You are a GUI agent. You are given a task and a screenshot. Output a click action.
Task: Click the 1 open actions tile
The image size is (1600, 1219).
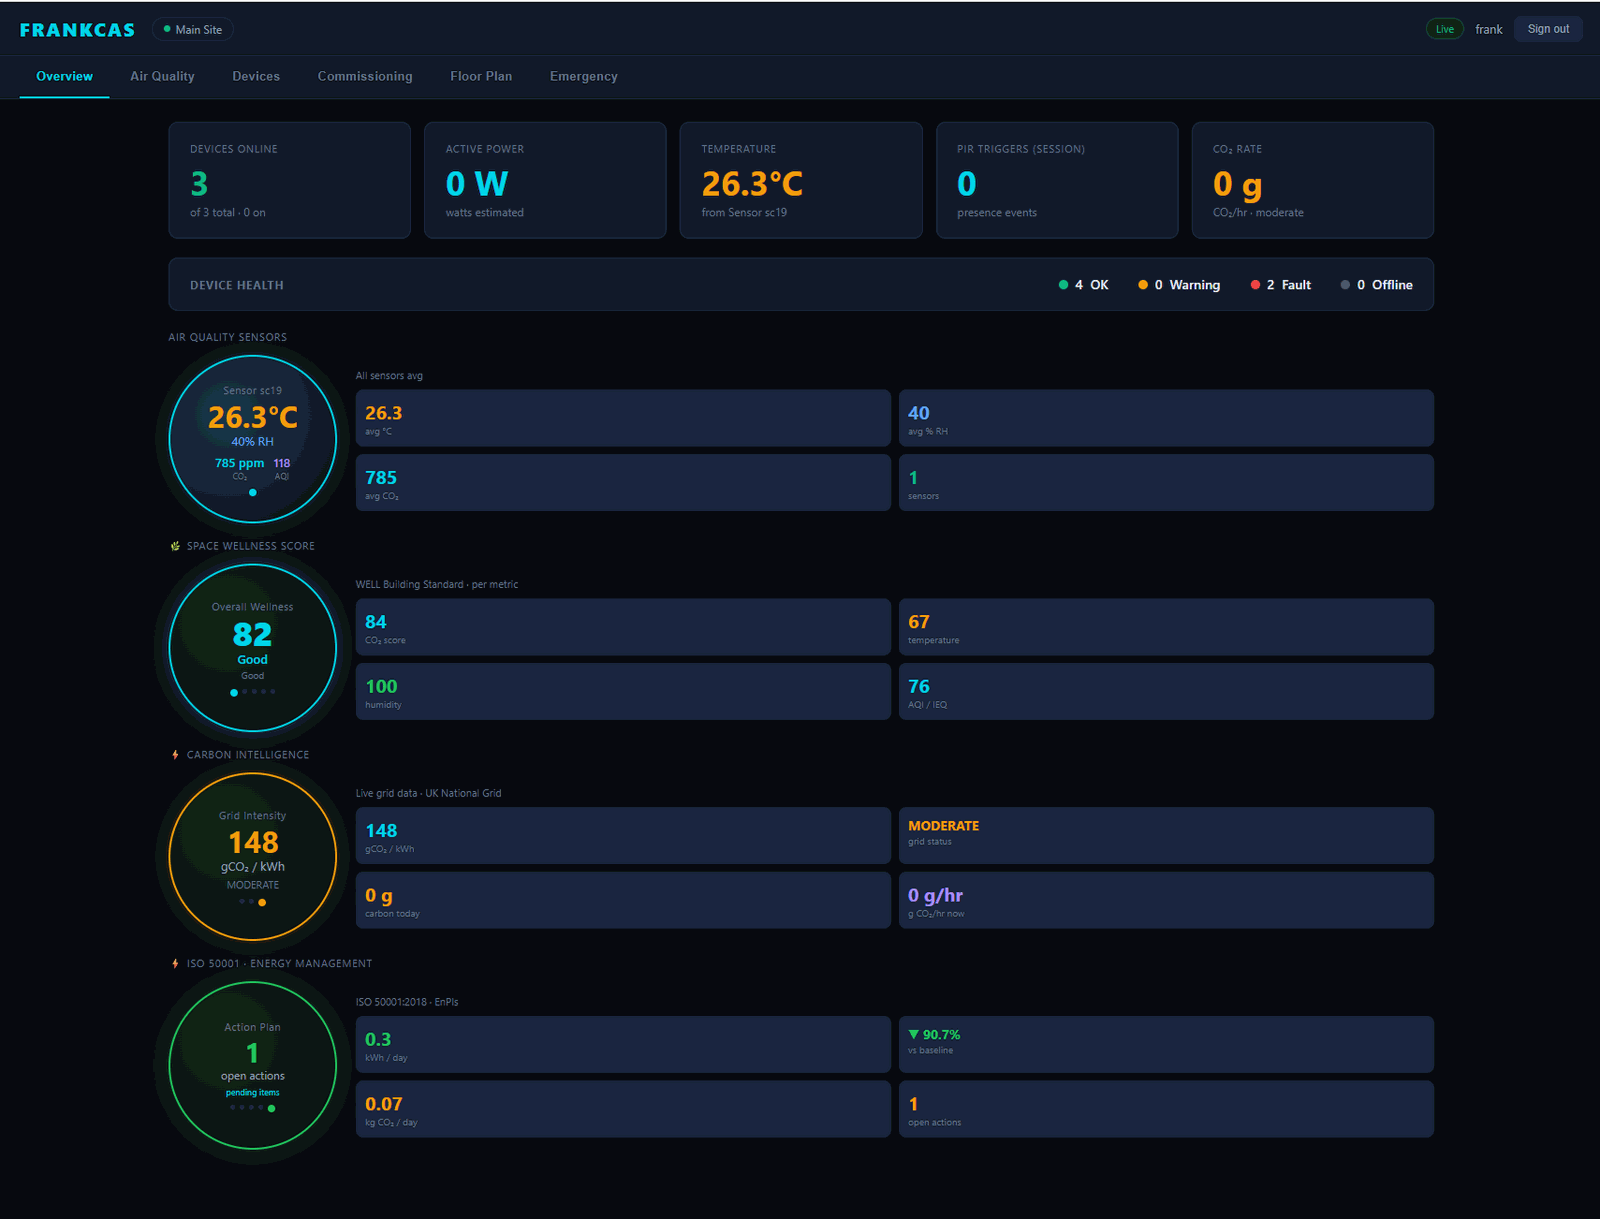1166,1109
